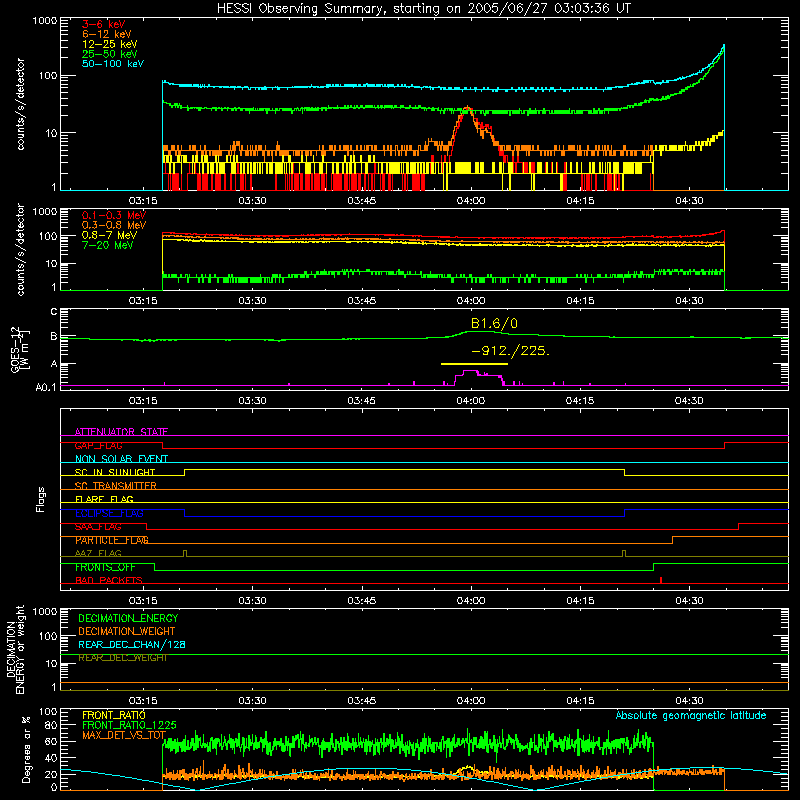Screen dimensions: 800x800
Task: Select the 3-6 keV legend label
Action: [104, 24]
